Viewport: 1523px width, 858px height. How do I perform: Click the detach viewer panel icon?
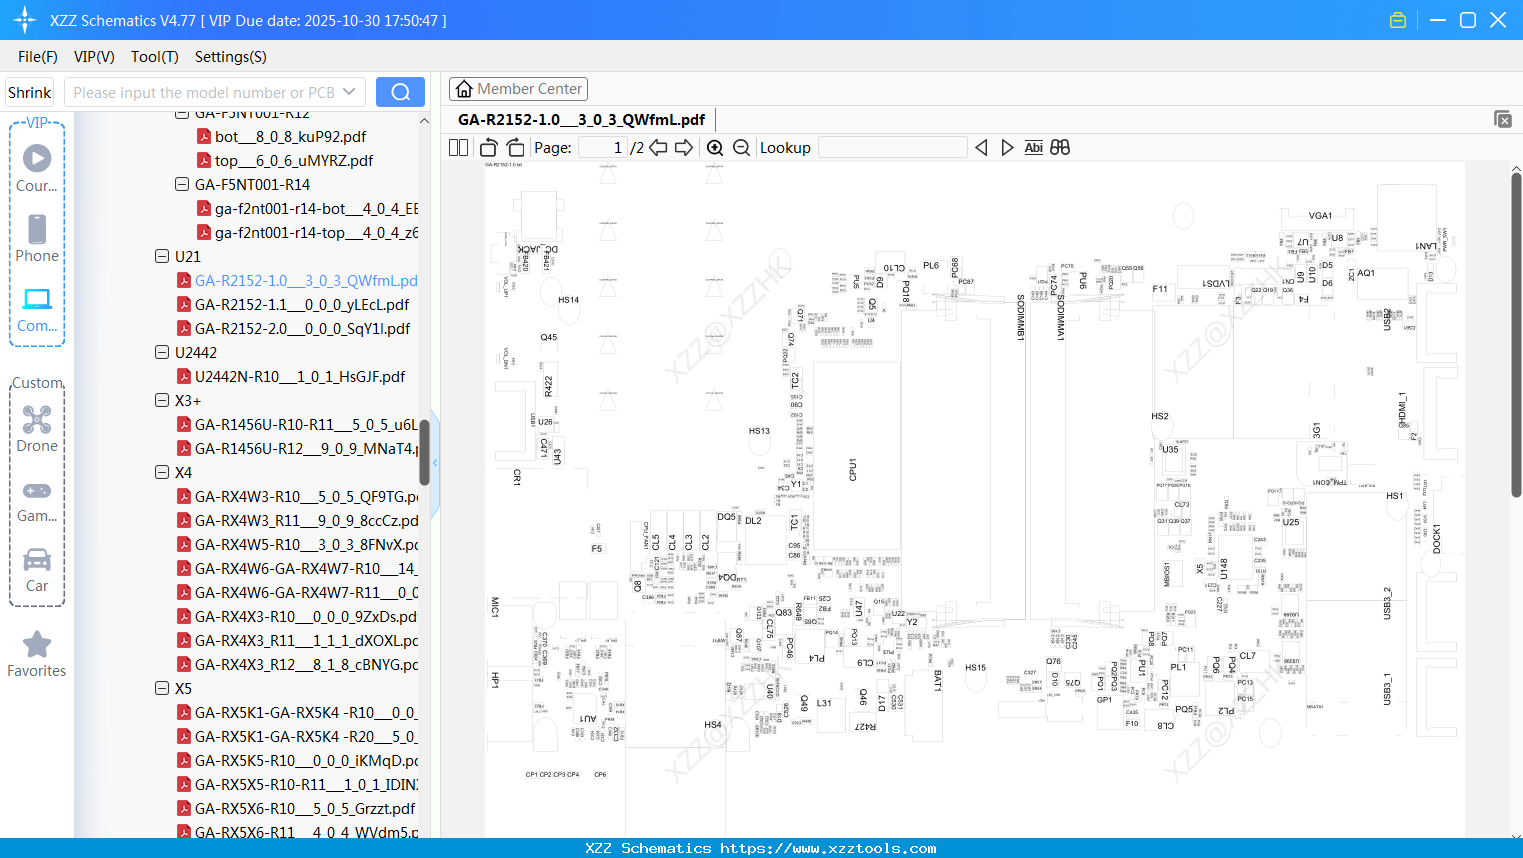1503,119
